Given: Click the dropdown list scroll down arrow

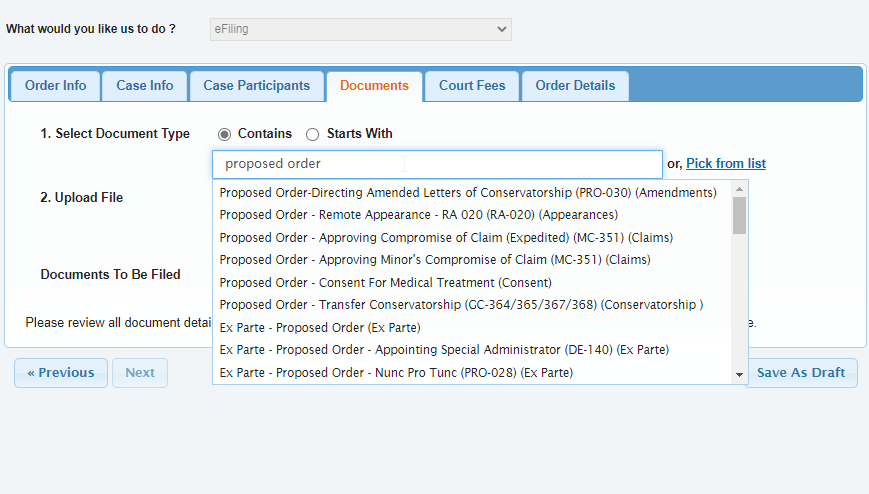Looking at the screenshot, I should (739, 375).
